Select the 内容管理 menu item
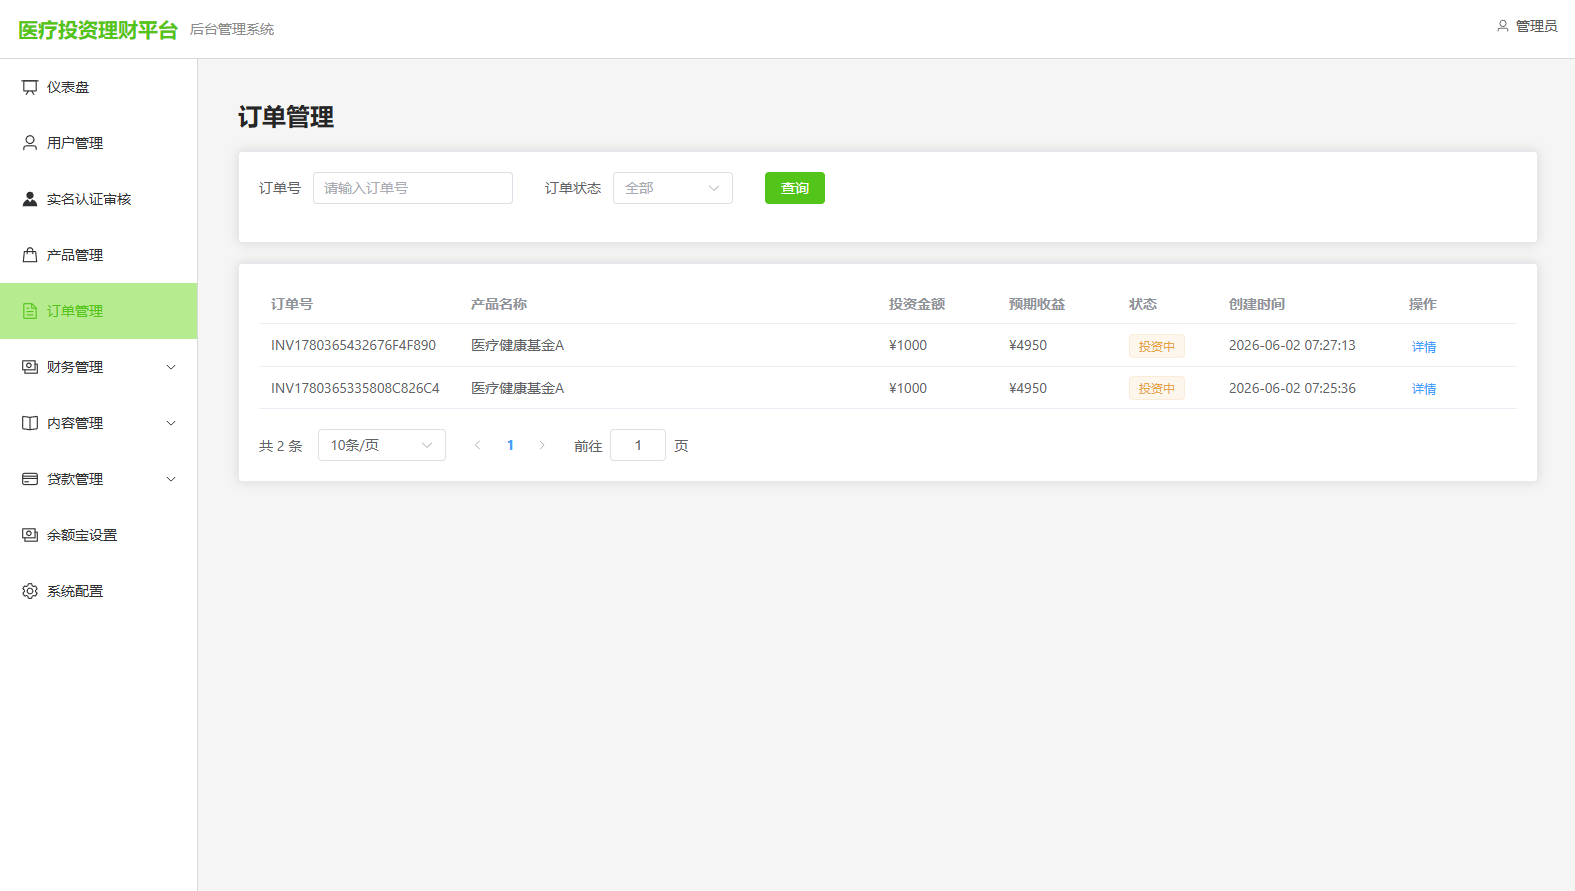Screen dimensions: 1575x891 click(x=99, y=423)
